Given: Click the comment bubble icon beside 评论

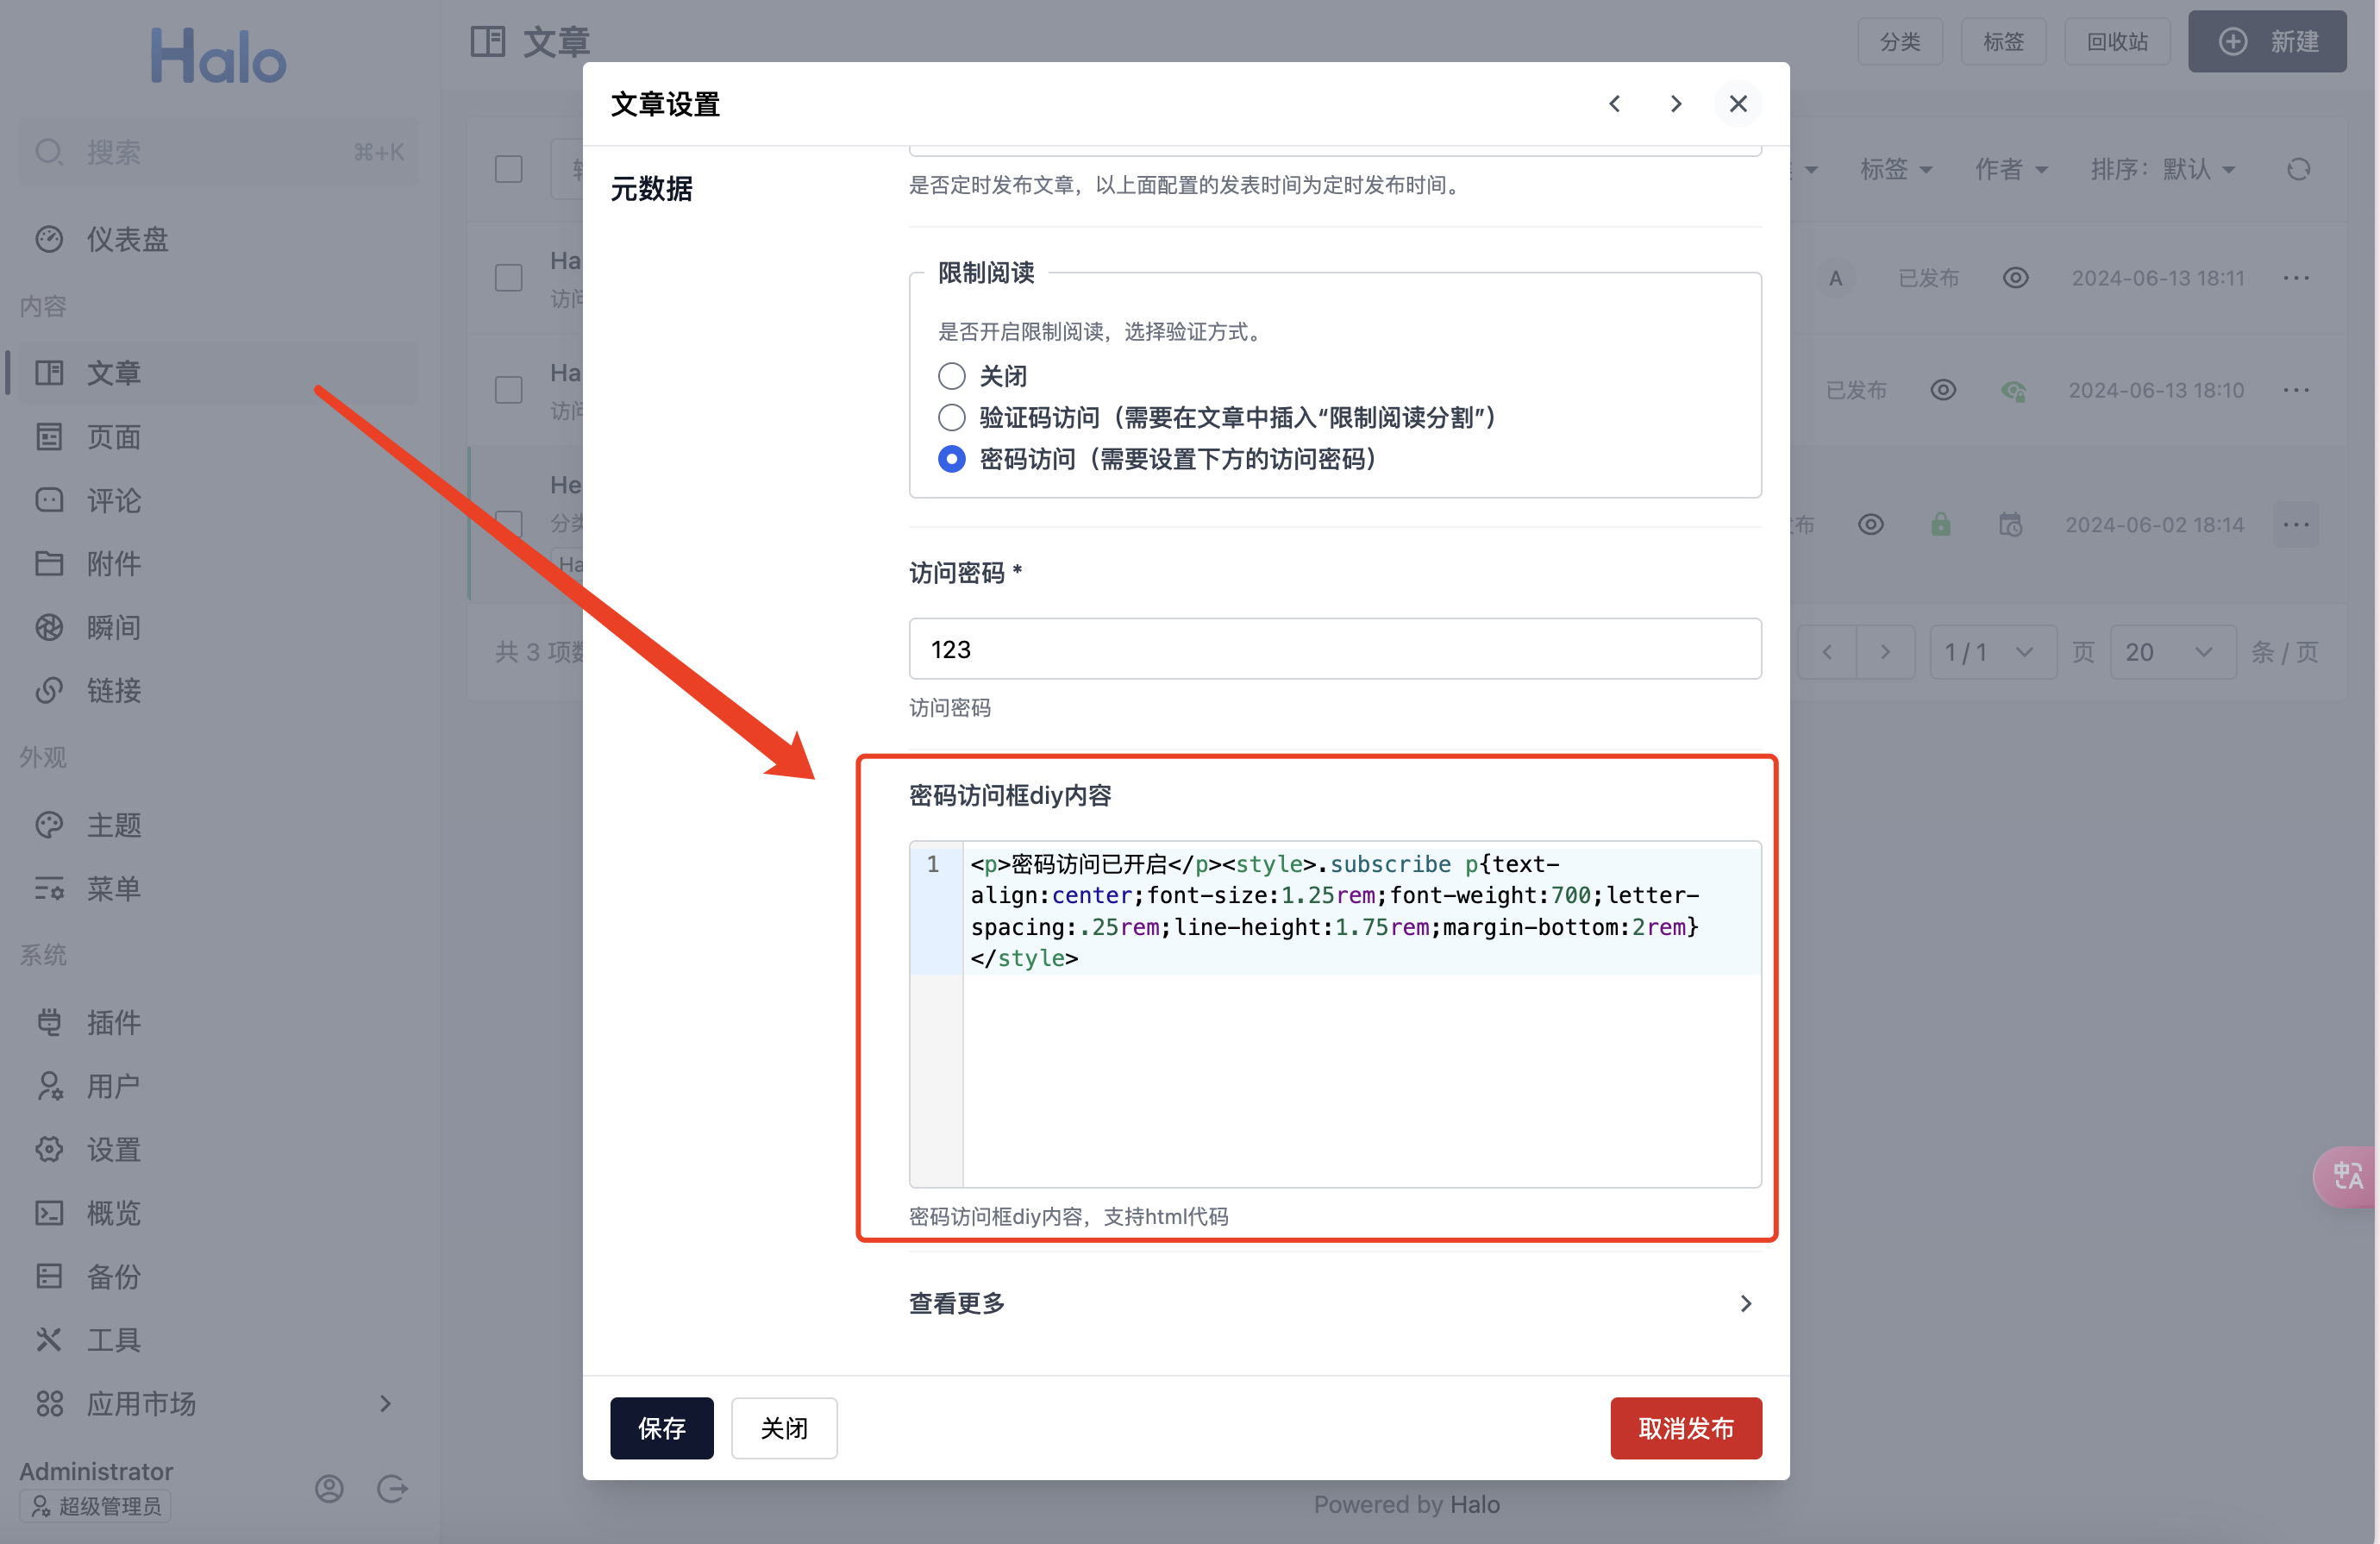Looking at the screenshot, I should click(x=49, y=500).
